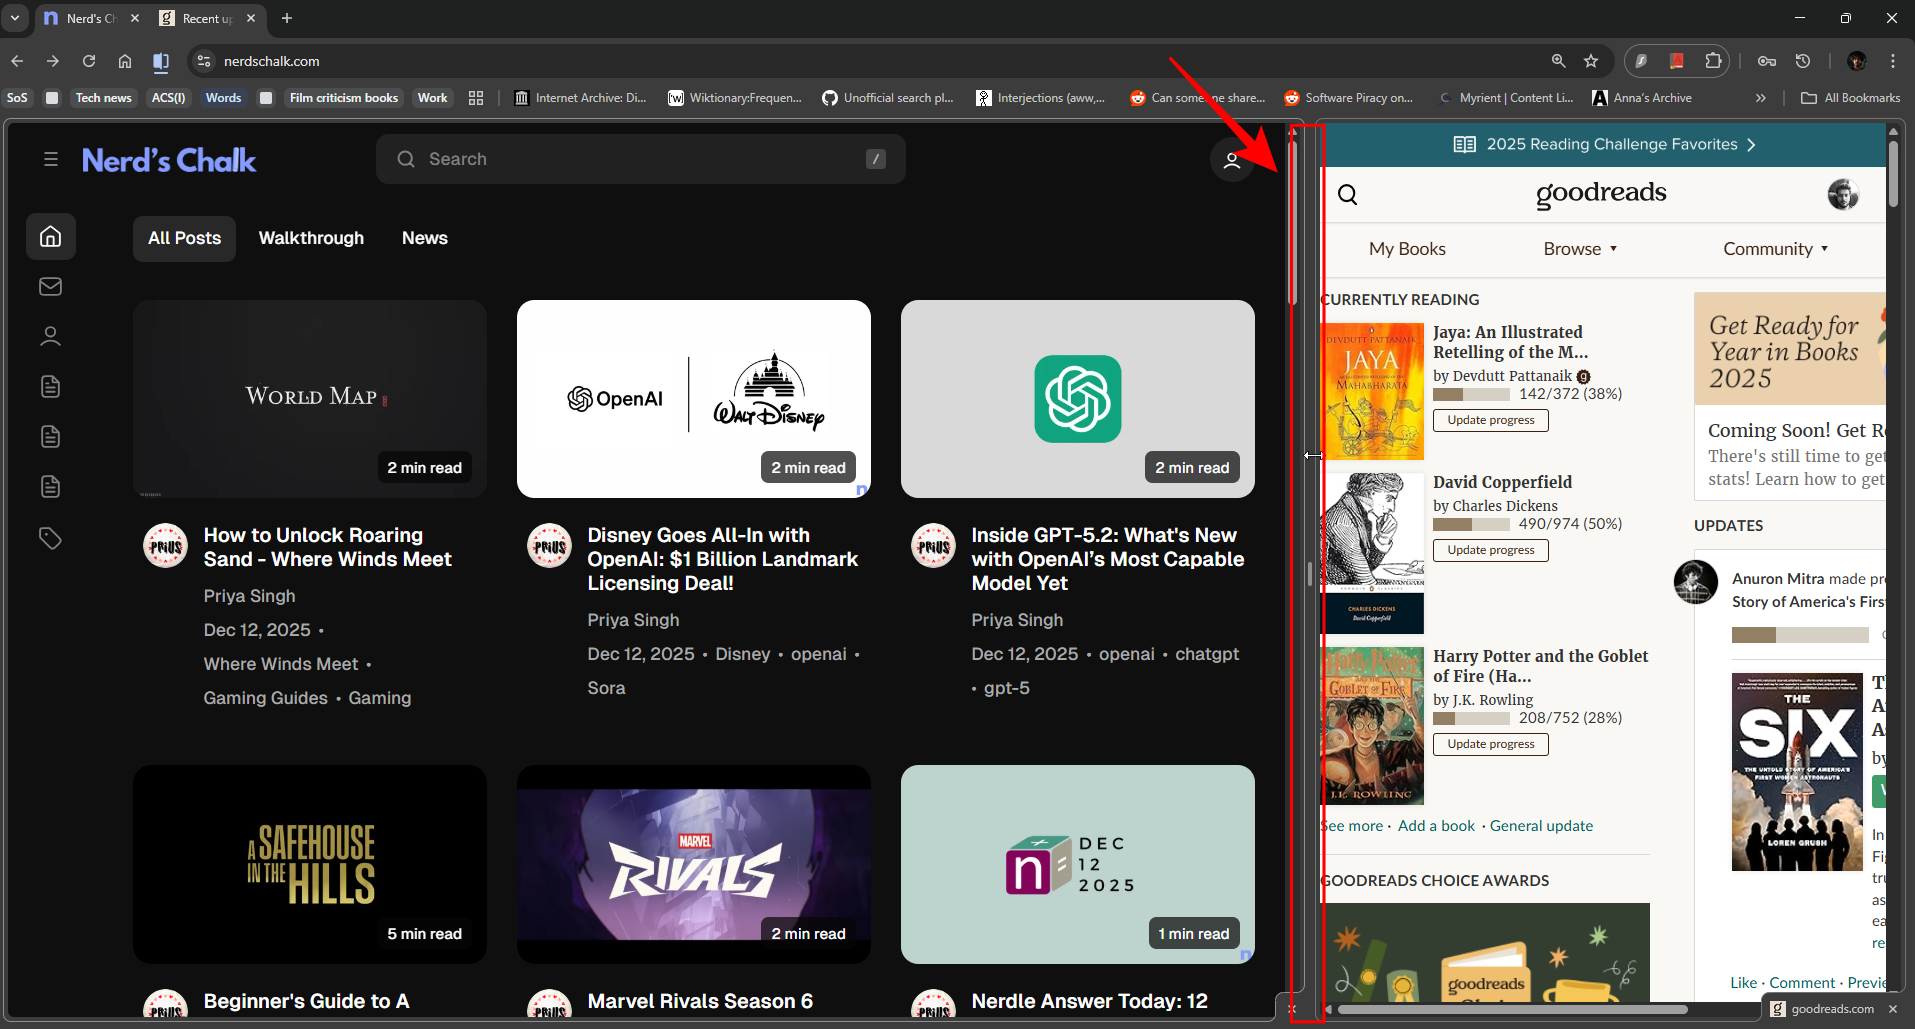Click the split view divider handle
The width and height of the screenshot is (1915, 1029).
point(1309,574)
